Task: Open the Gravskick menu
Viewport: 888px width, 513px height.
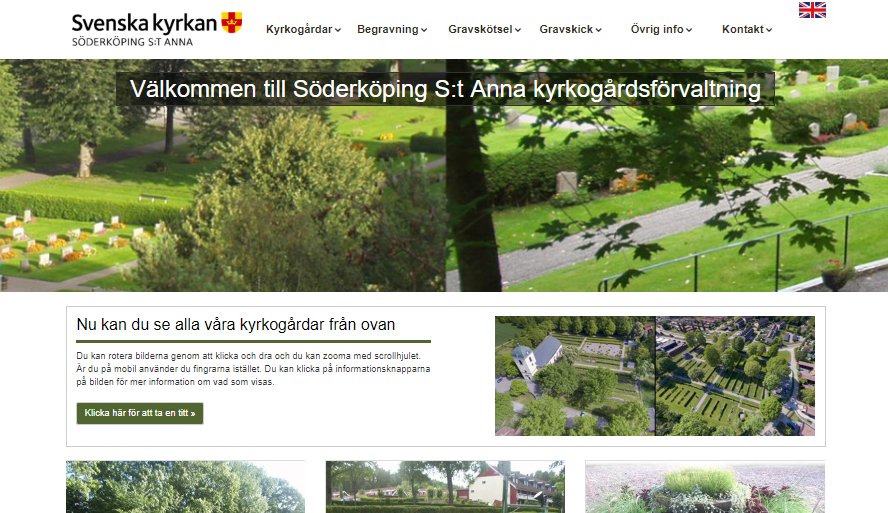Action: tap(570, 29)
